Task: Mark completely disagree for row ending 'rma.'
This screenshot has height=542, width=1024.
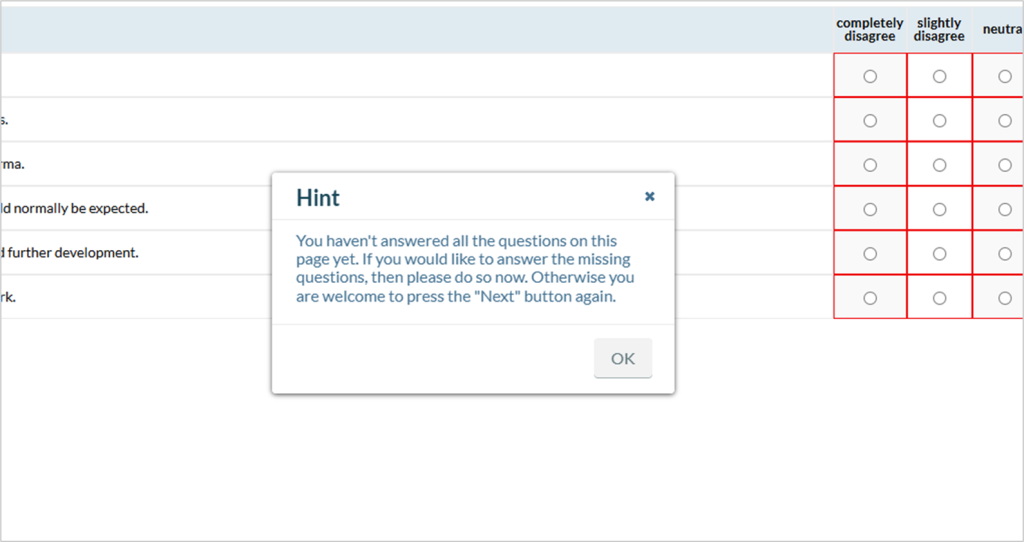Action: click(x=870, y=165)
